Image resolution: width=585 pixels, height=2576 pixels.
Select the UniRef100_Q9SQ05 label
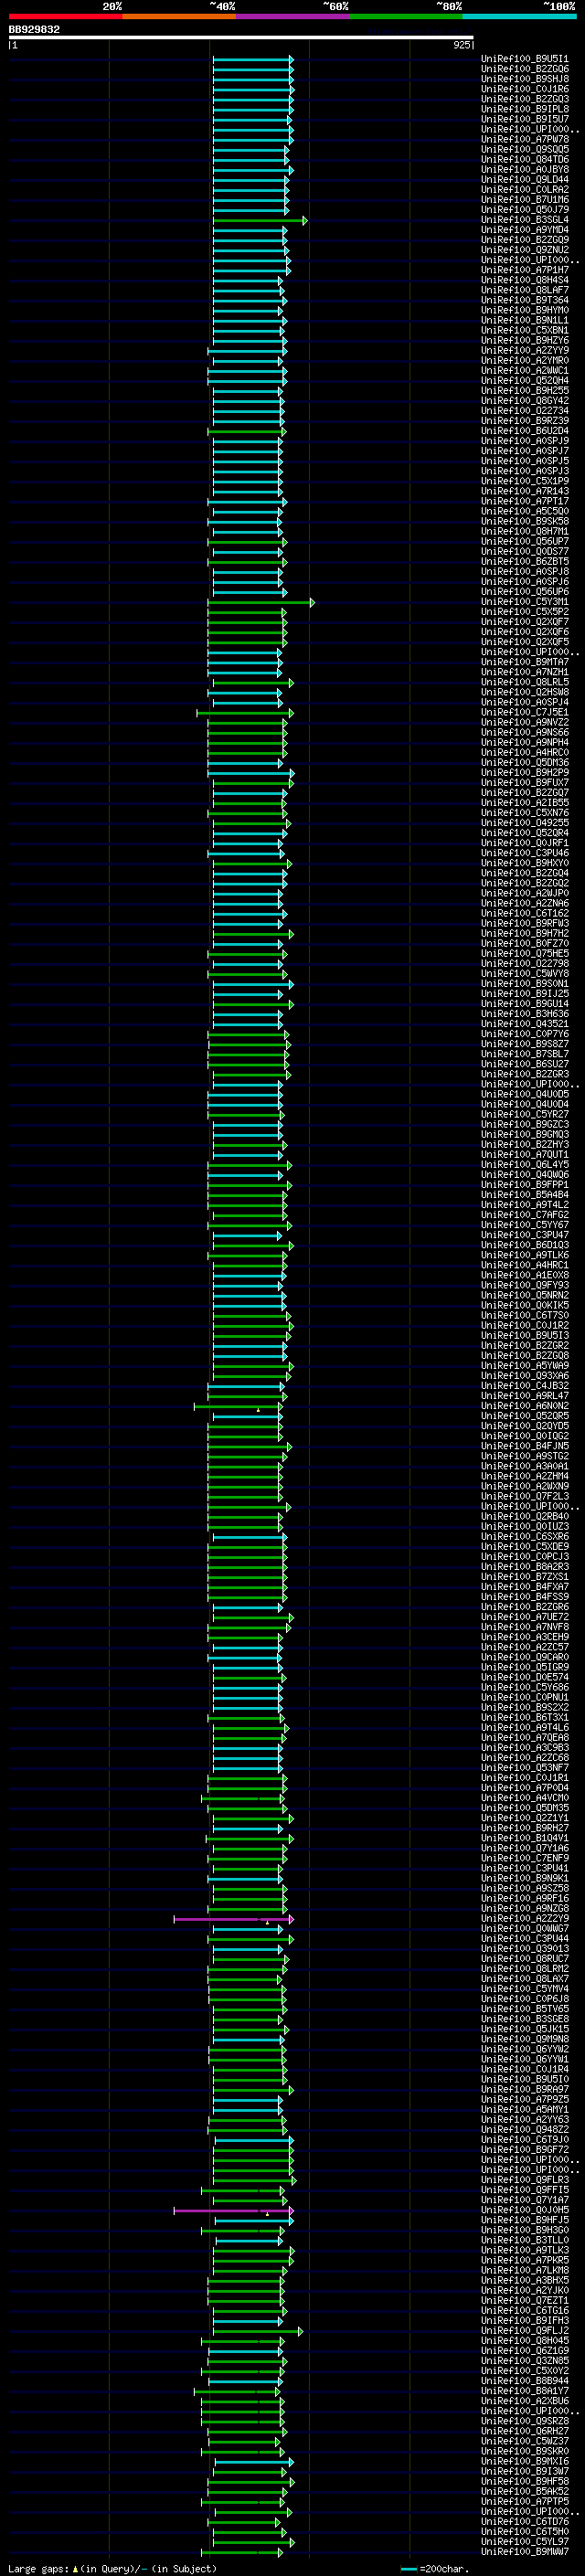[525, 149]
